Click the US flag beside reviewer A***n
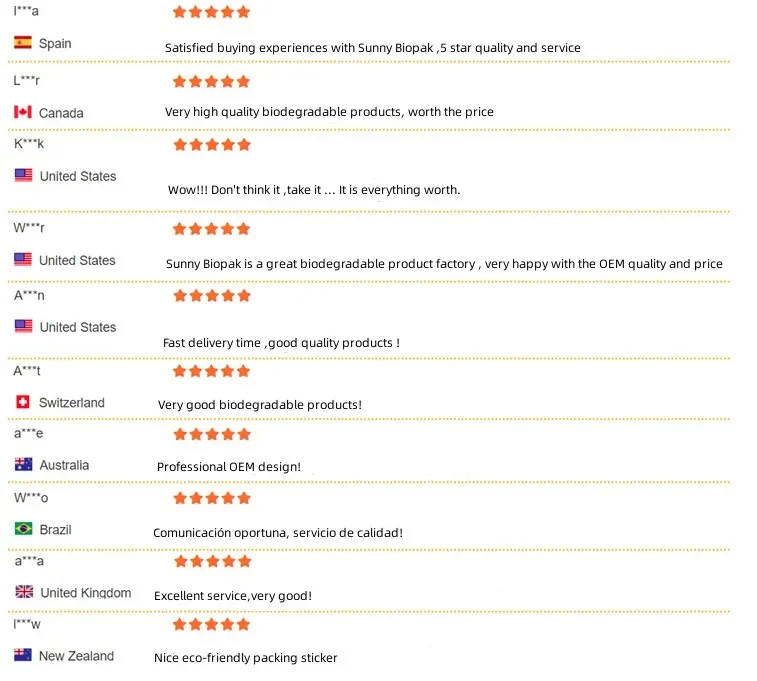This screenshot has height=681, width=757. [24, 326]
